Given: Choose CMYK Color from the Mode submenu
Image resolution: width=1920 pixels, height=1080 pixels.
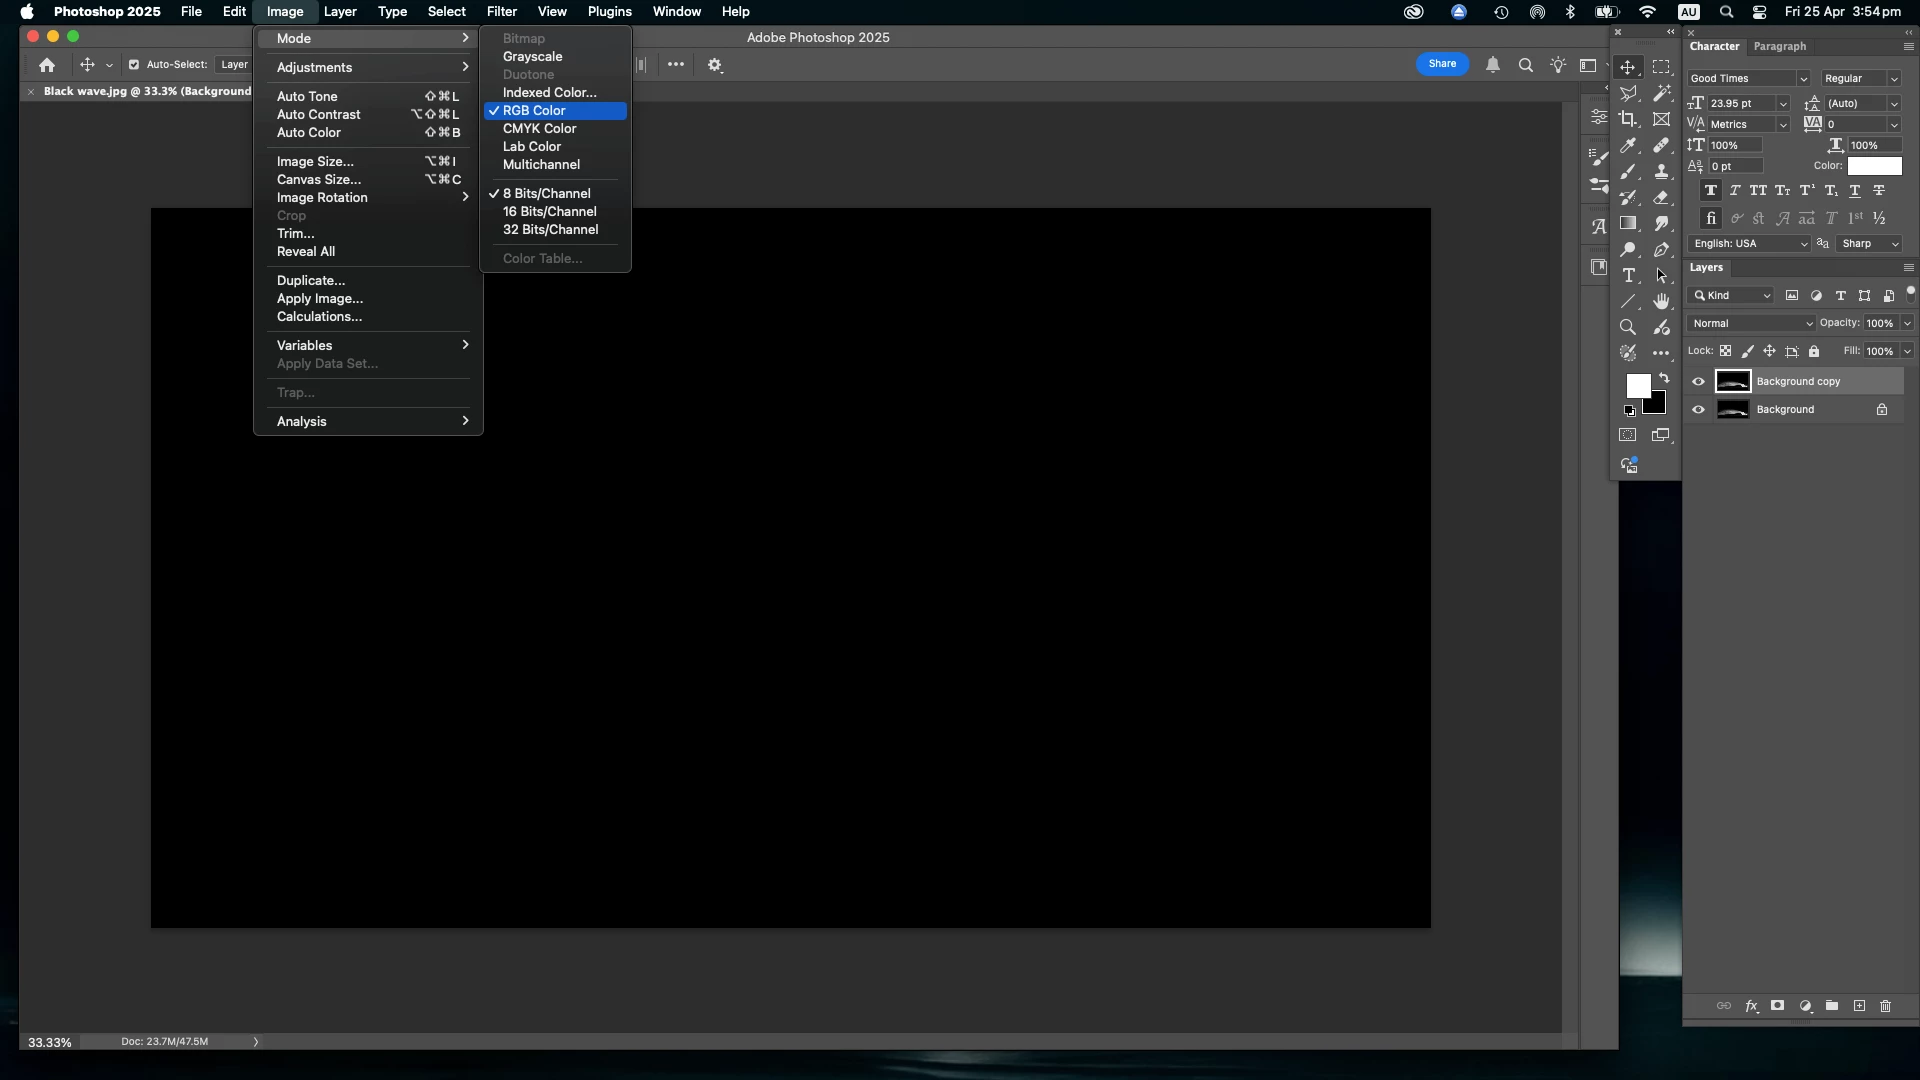Looking at the screenshot, I should click(539, 128).
